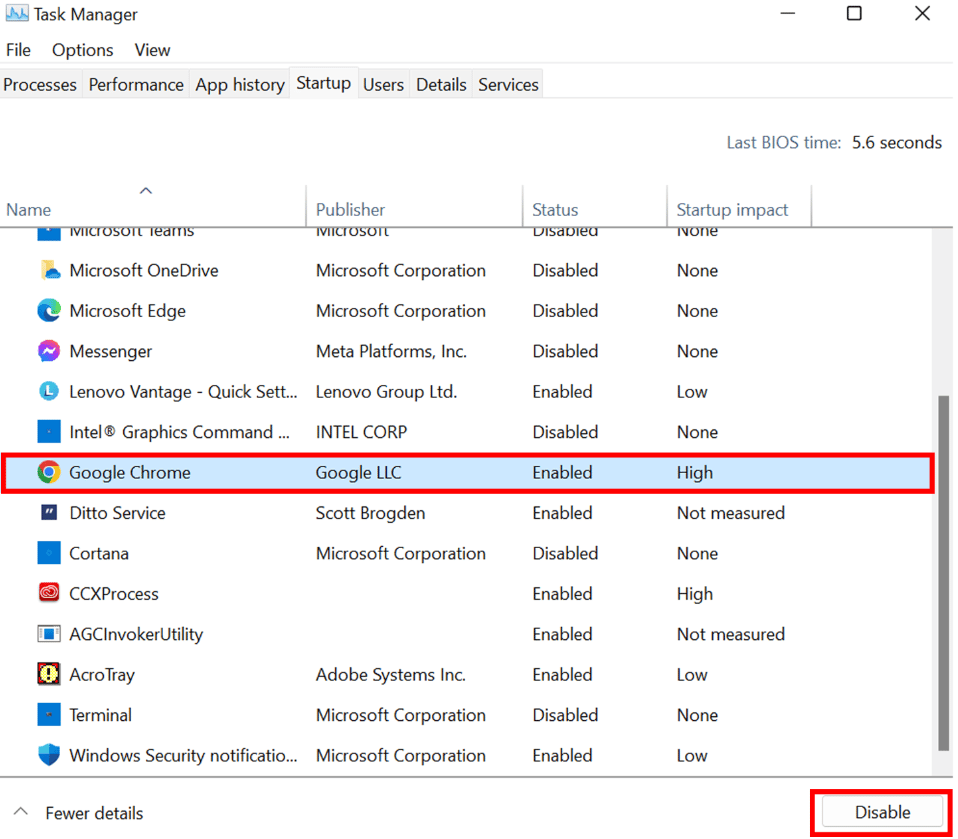The height and width of the screenshot is (839, 958).
Task: Click the Task Manager title bar icon
Action: click(16, 13)
